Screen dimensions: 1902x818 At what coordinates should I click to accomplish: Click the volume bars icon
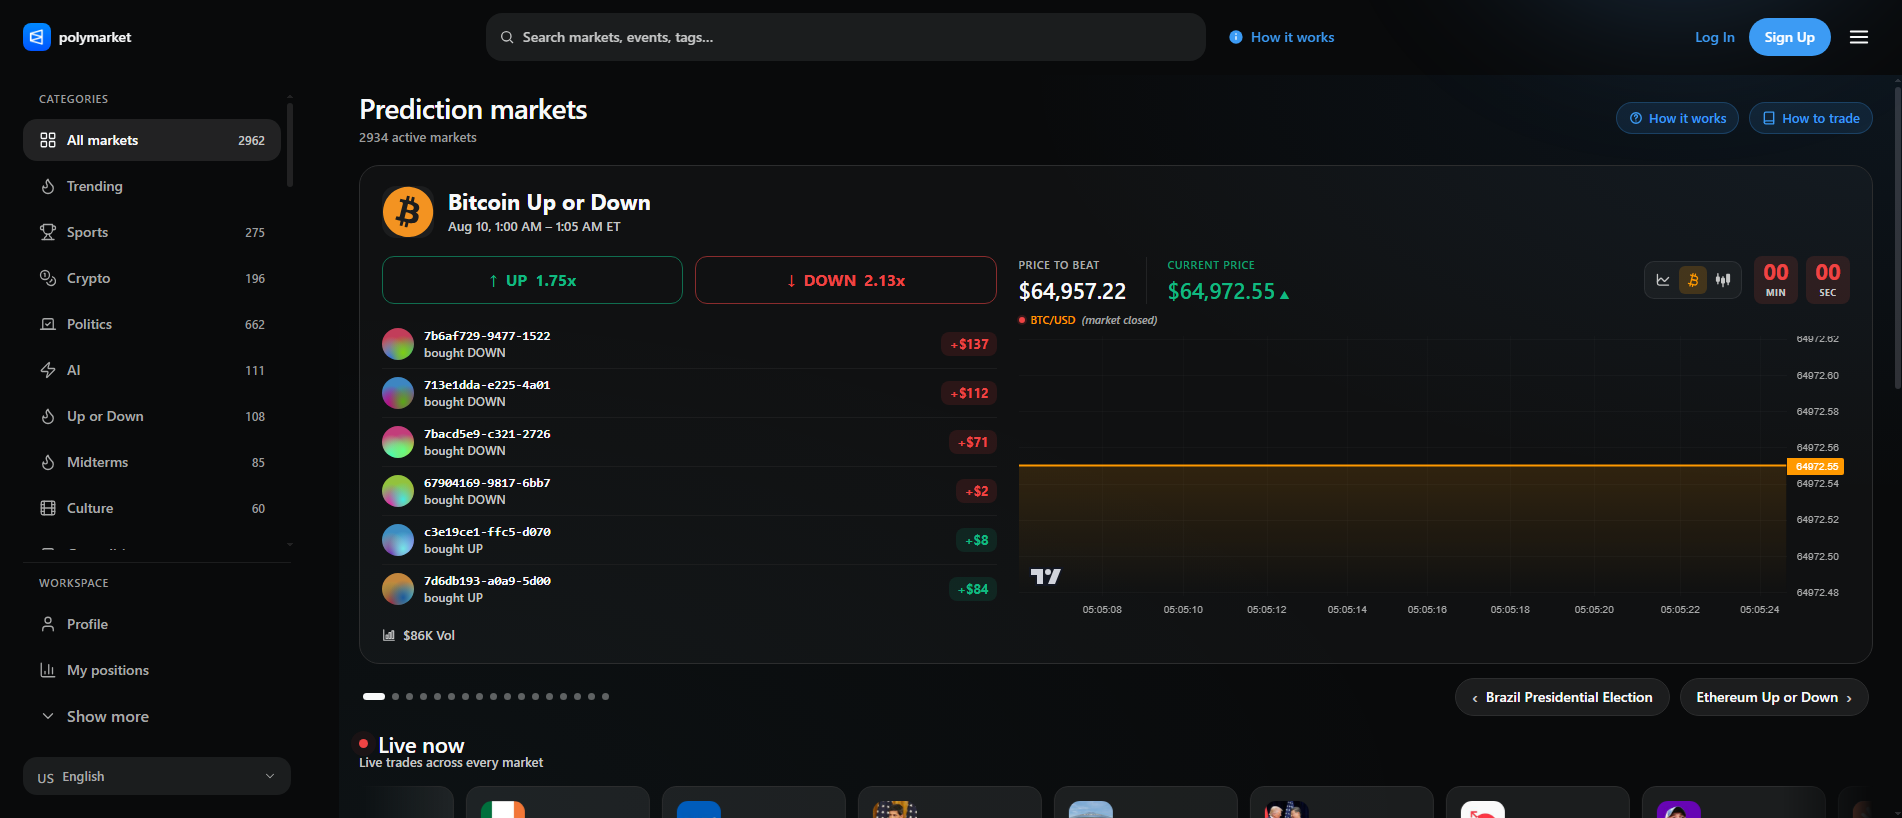click(389, 635)
